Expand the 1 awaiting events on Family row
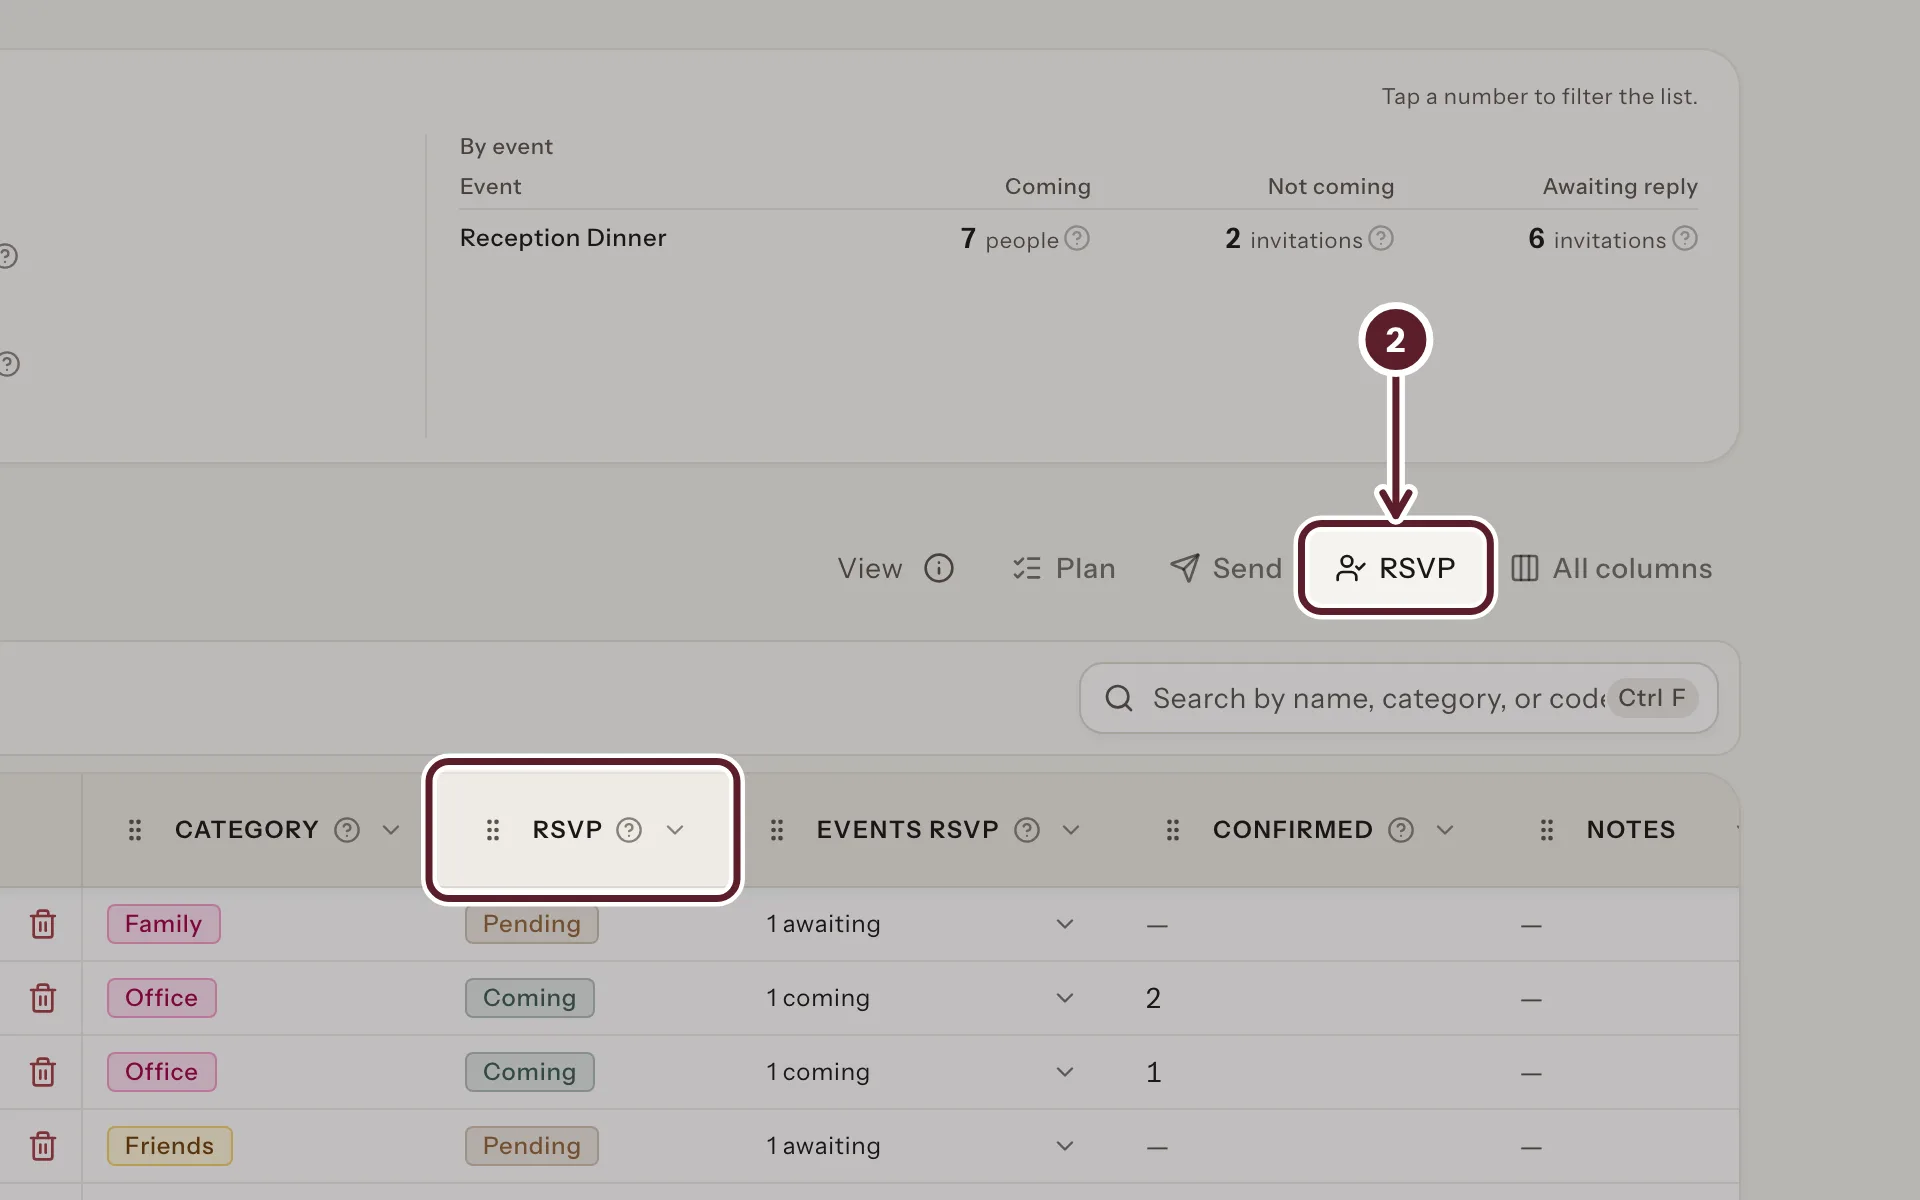Screen dimensions: 1920x1200 [x=1065, y=924]
